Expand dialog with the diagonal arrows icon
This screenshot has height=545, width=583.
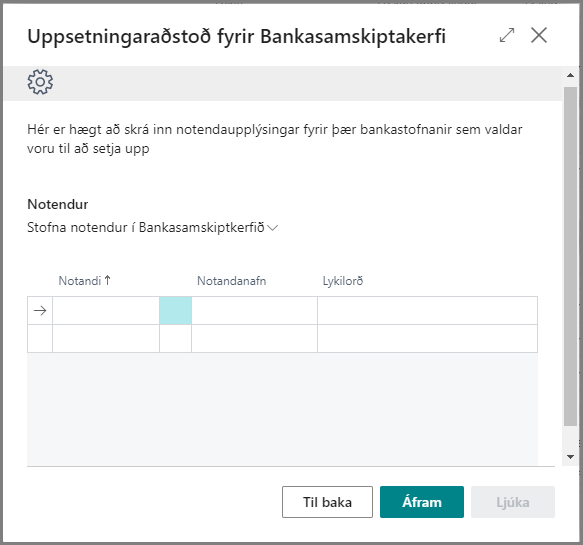tap(507, 35)
